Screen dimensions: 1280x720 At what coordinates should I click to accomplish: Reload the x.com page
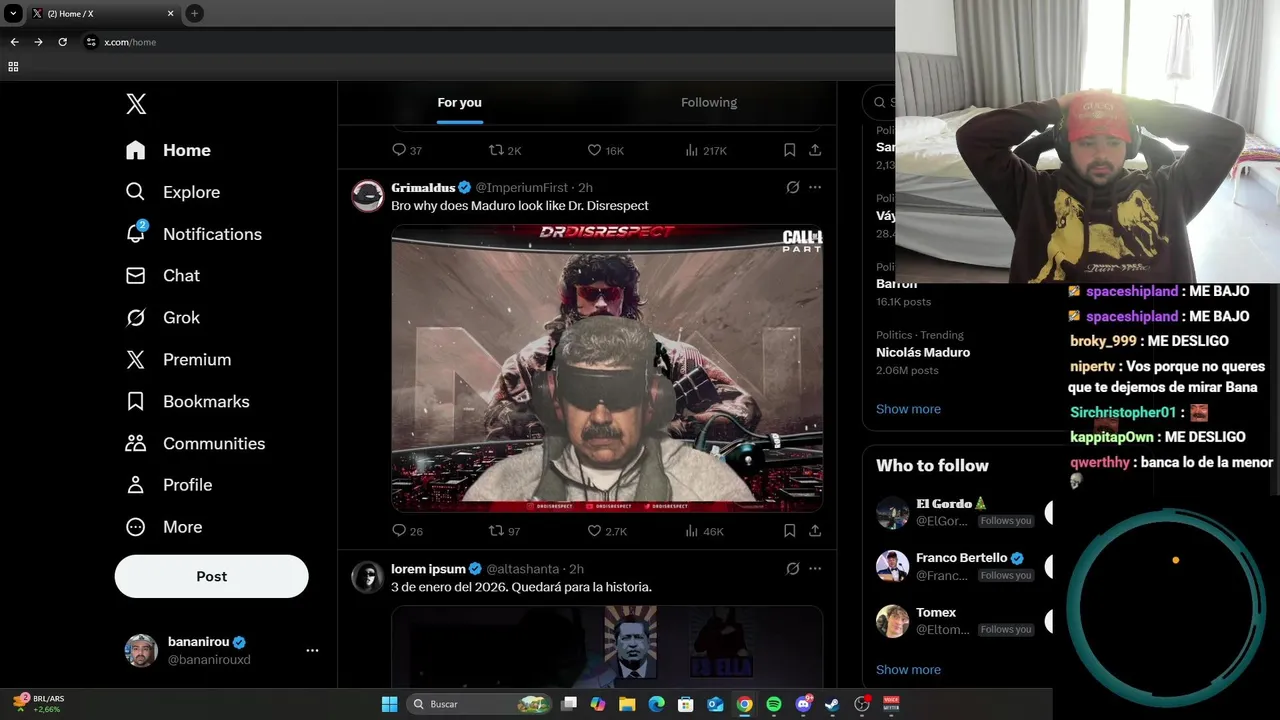(62, 42)
